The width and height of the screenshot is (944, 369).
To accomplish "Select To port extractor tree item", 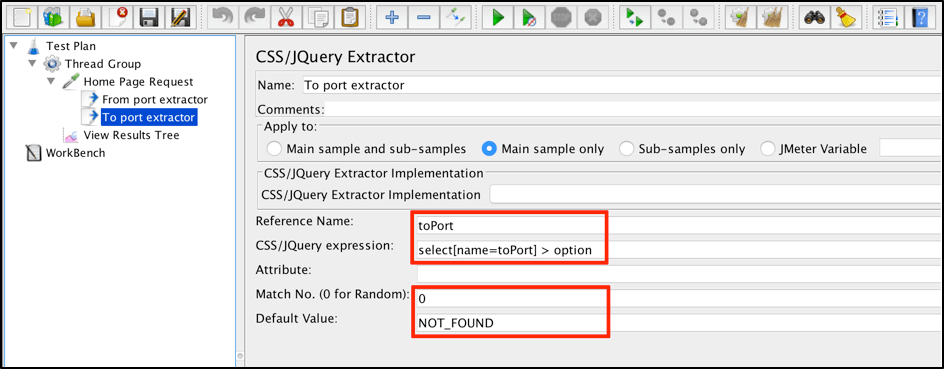I will (x=148, y=117).
